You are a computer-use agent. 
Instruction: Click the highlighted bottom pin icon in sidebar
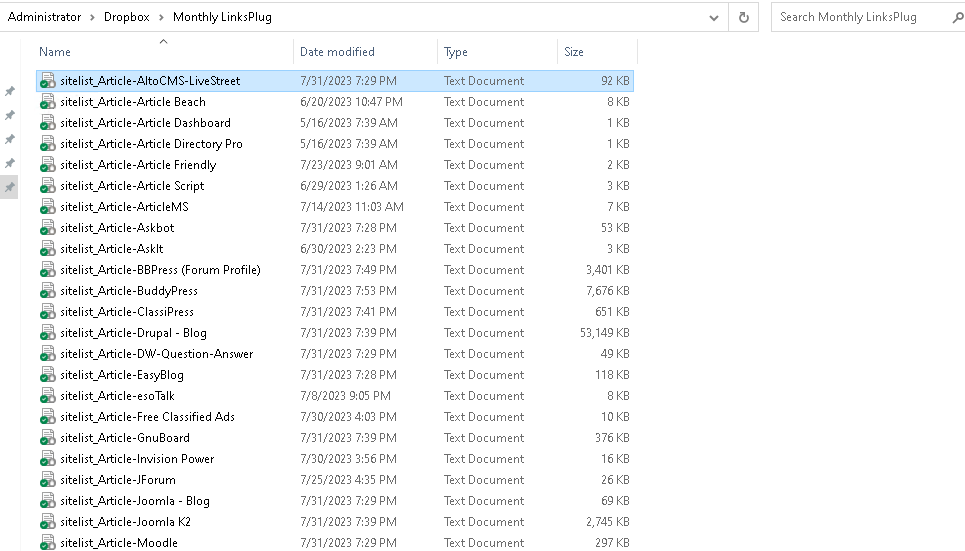pyautogui.click(x=10, y=187)
